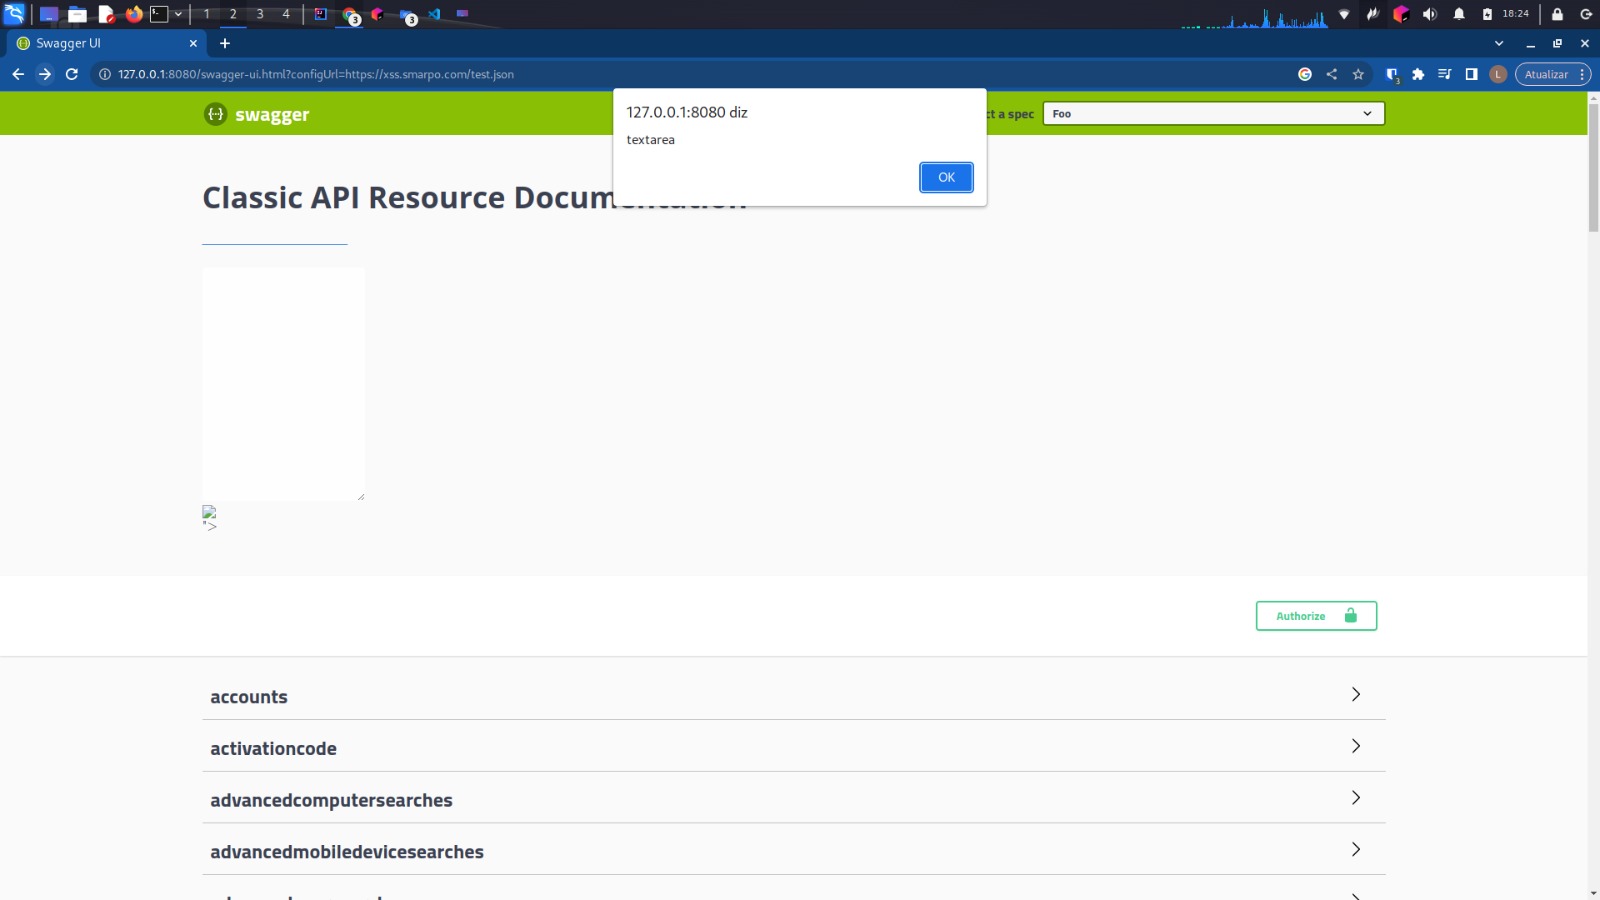This screenshot has height=900, width=1600.
Task: Open the text editor panel launcher
Action: pyautogui.click(x=106, y=14)
